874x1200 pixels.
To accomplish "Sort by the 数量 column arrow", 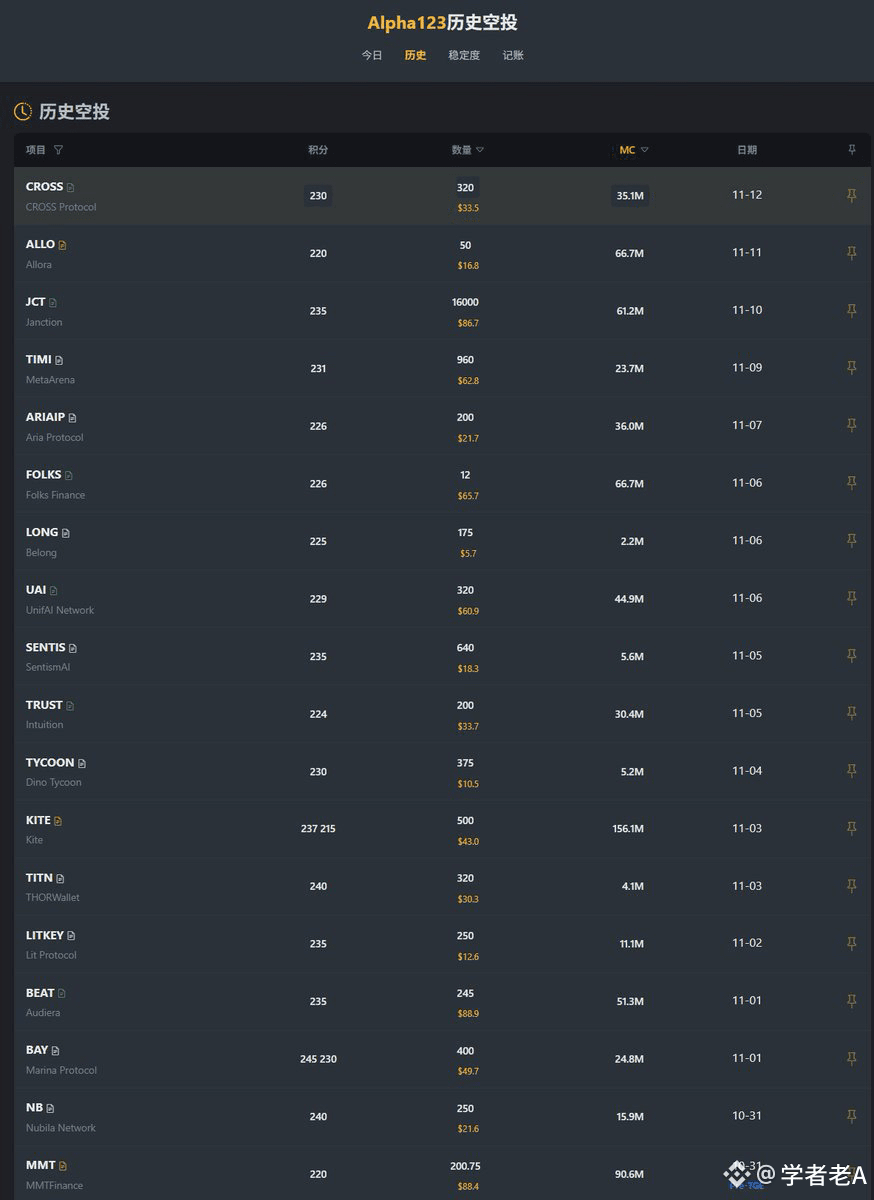I will [x=480, y=150].
